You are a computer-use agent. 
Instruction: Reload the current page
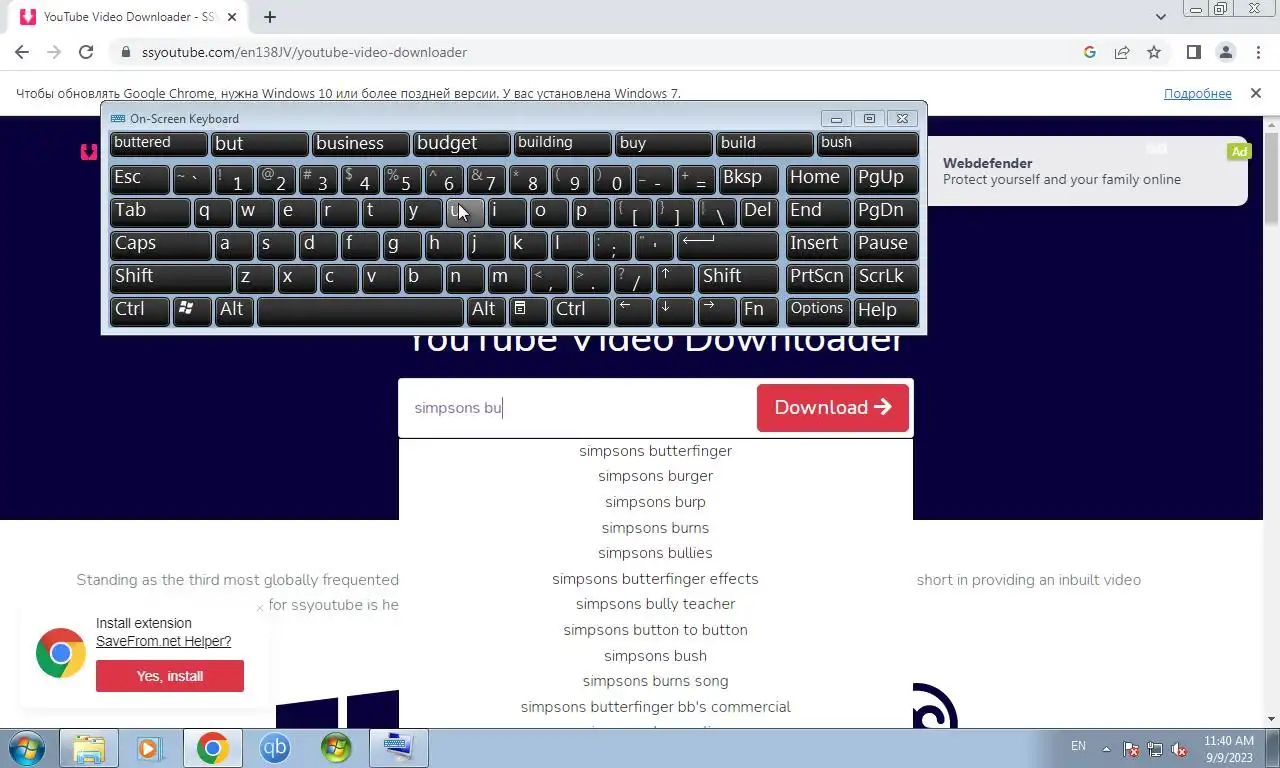coord(86,52)
